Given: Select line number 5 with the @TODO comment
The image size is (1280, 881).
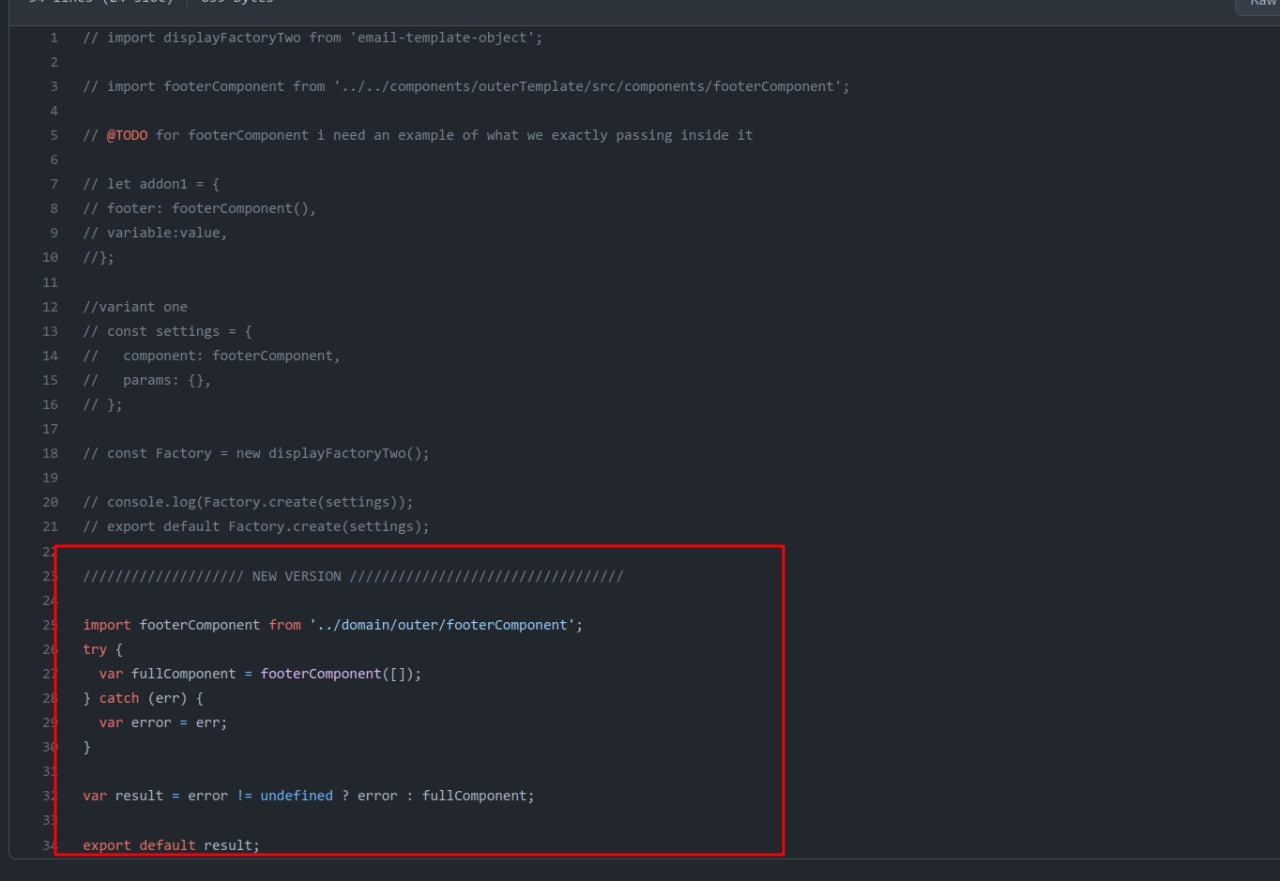Looking at the screenshot, I should (52, 135).
